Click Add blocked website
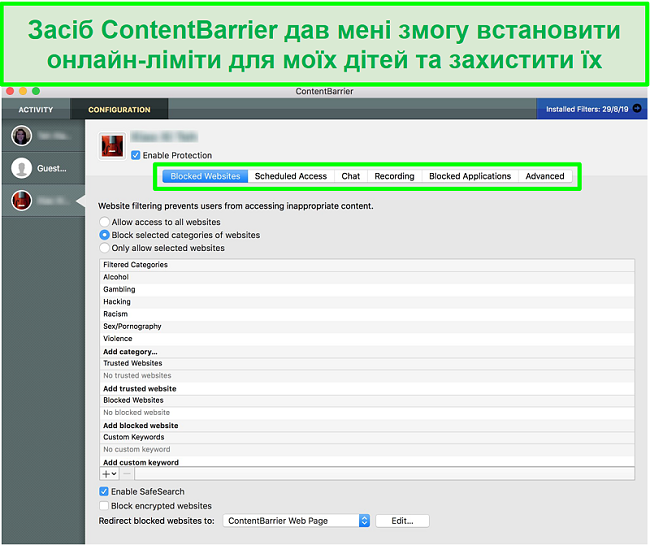This screenshot has height=545, width=650. [141, 425]
